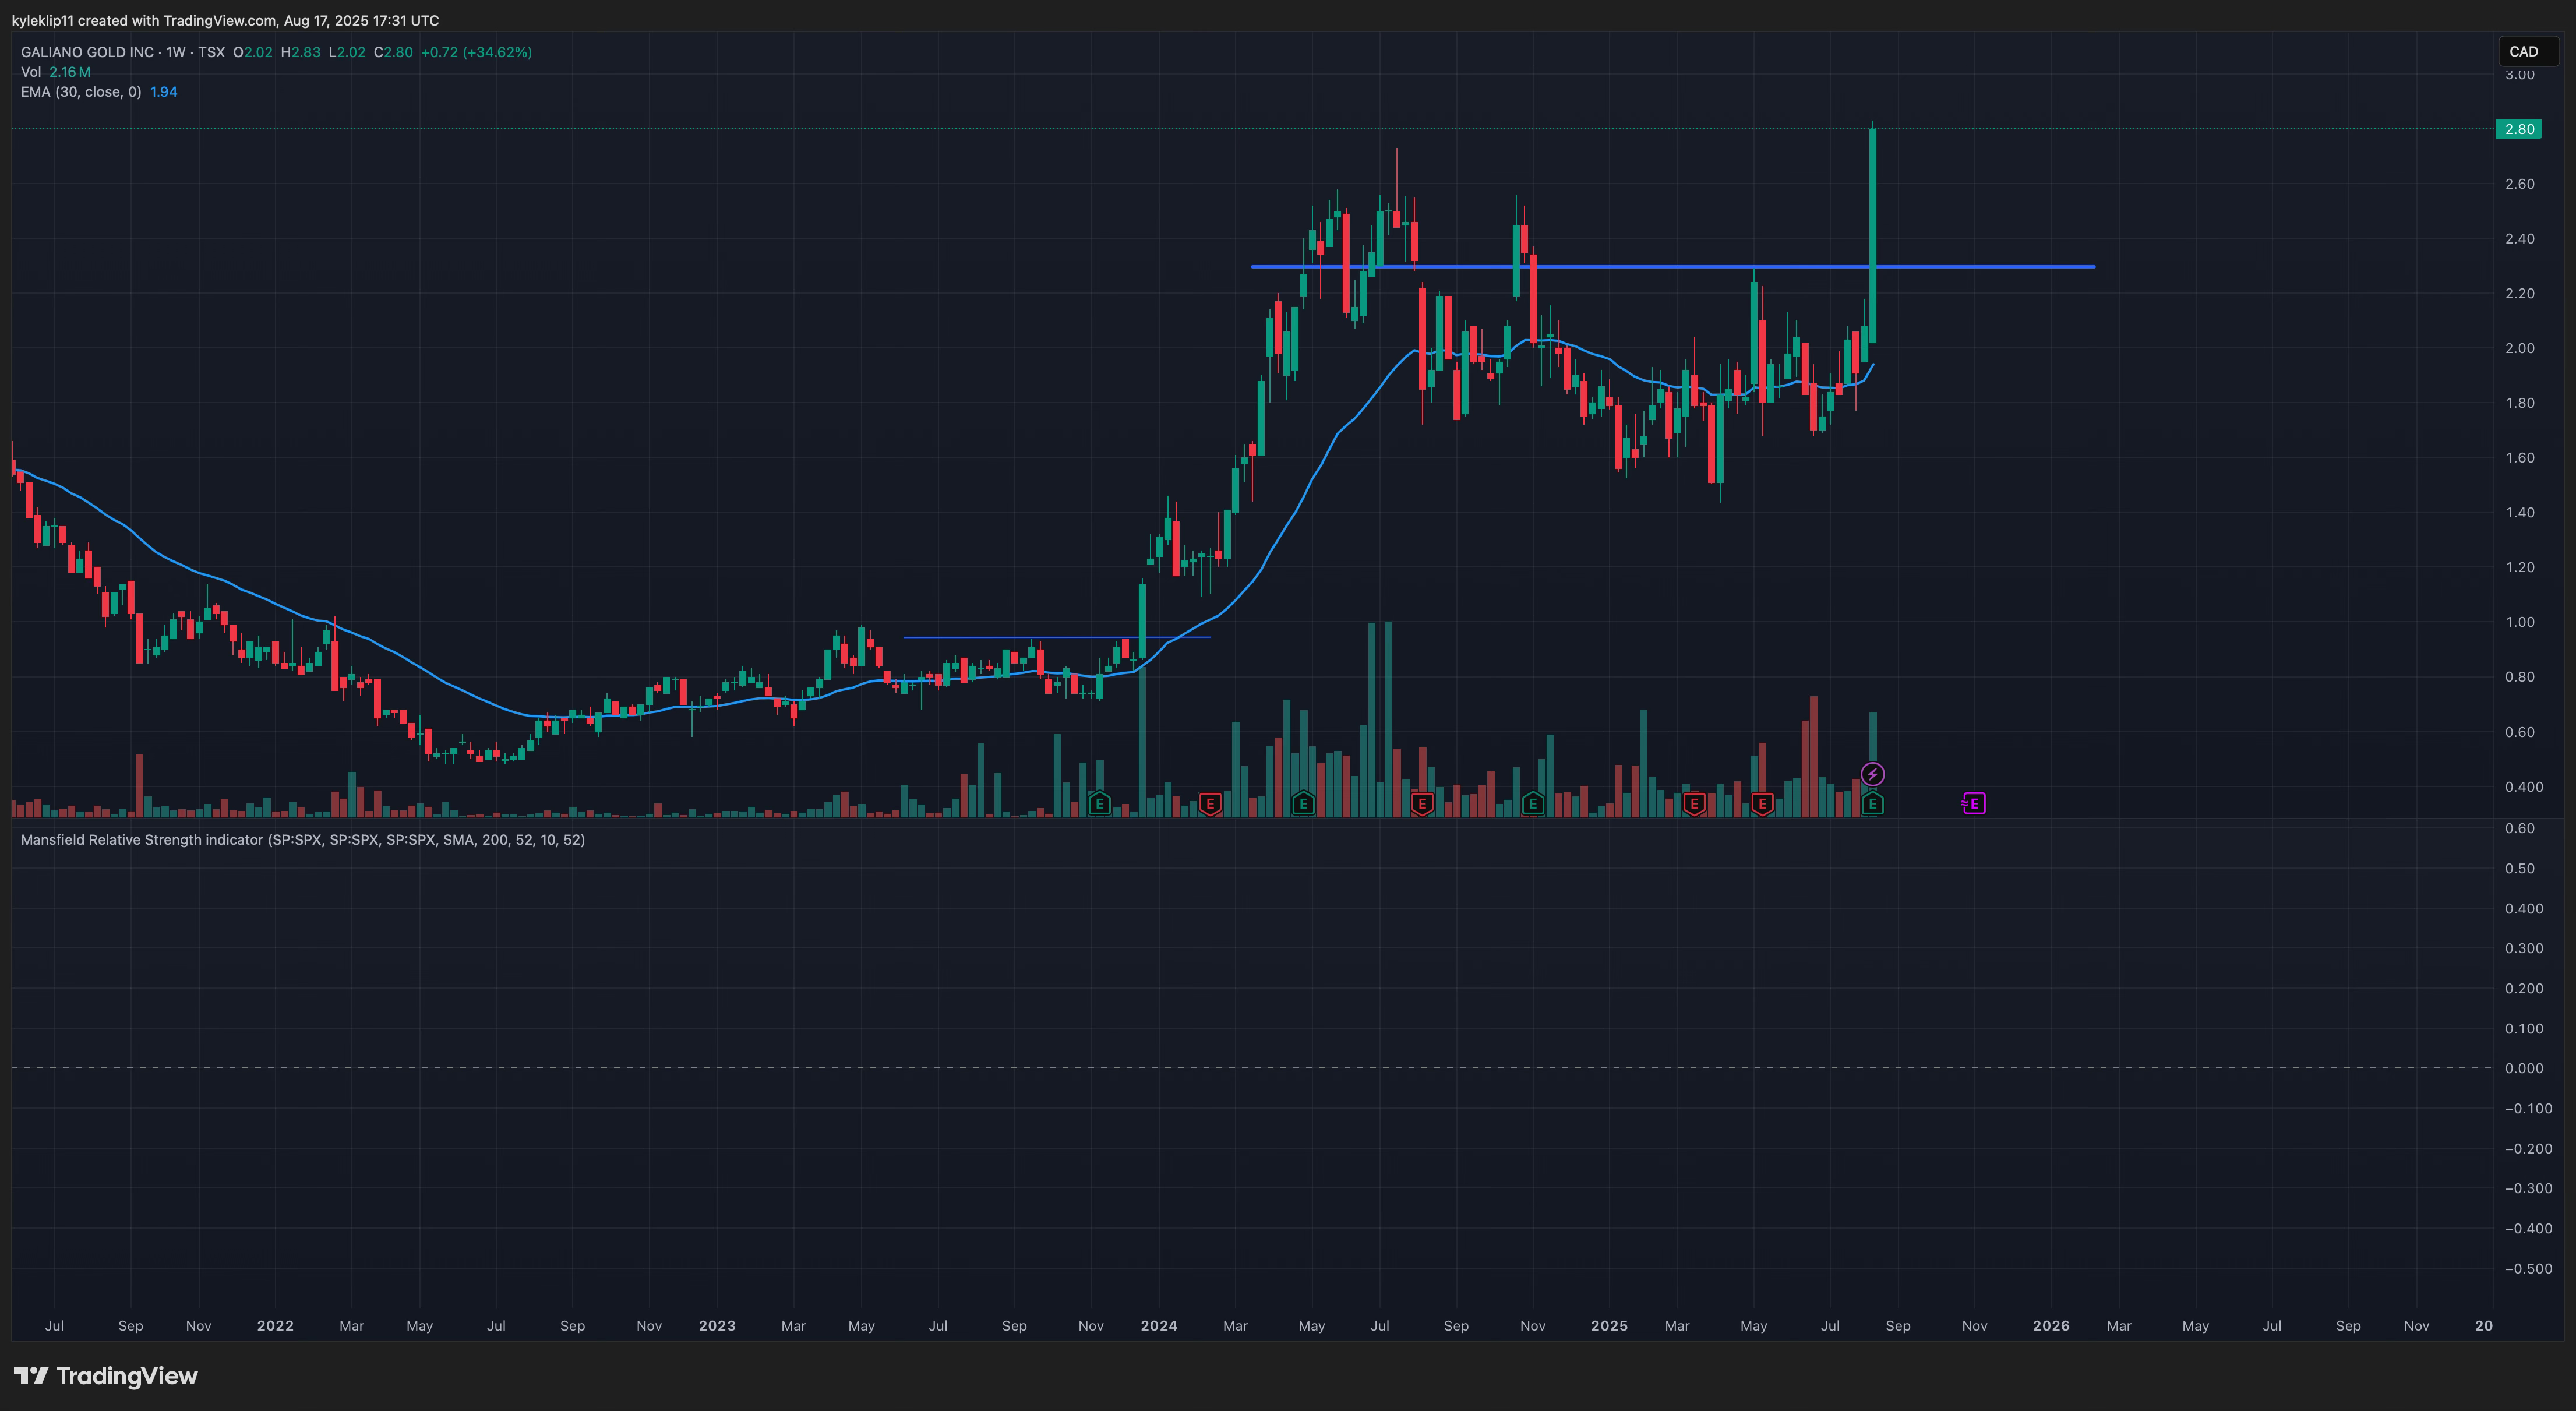Click the red earnings marker near May 2025
Screen dimensions: 2576x1411
point(1762,803)
